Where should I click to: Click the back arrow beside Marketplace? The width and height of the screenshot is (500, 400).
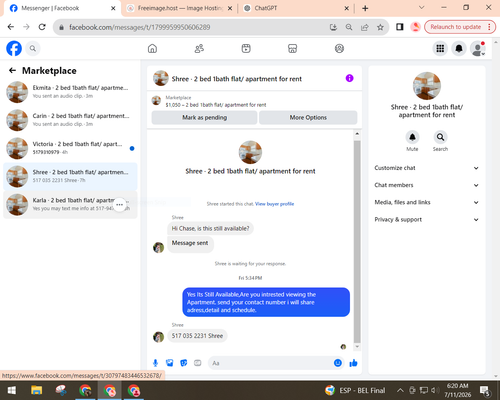click(x=12, y=70)
